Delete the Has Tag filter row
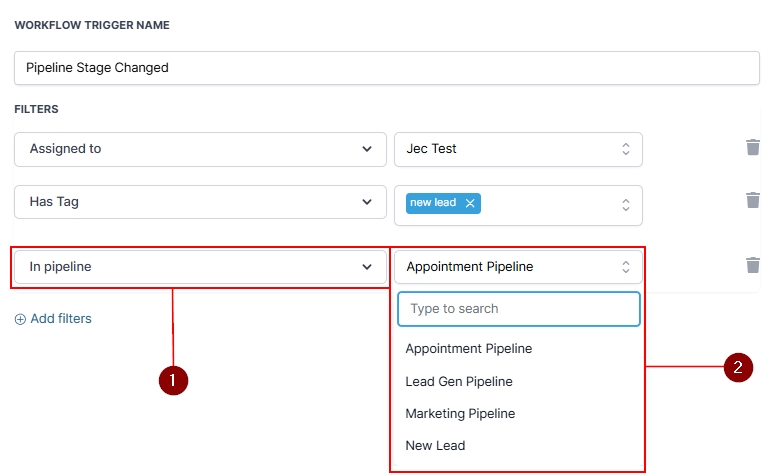Image resolution: width=782 pixels, height=475 pixels. click(x=753, y=200)
